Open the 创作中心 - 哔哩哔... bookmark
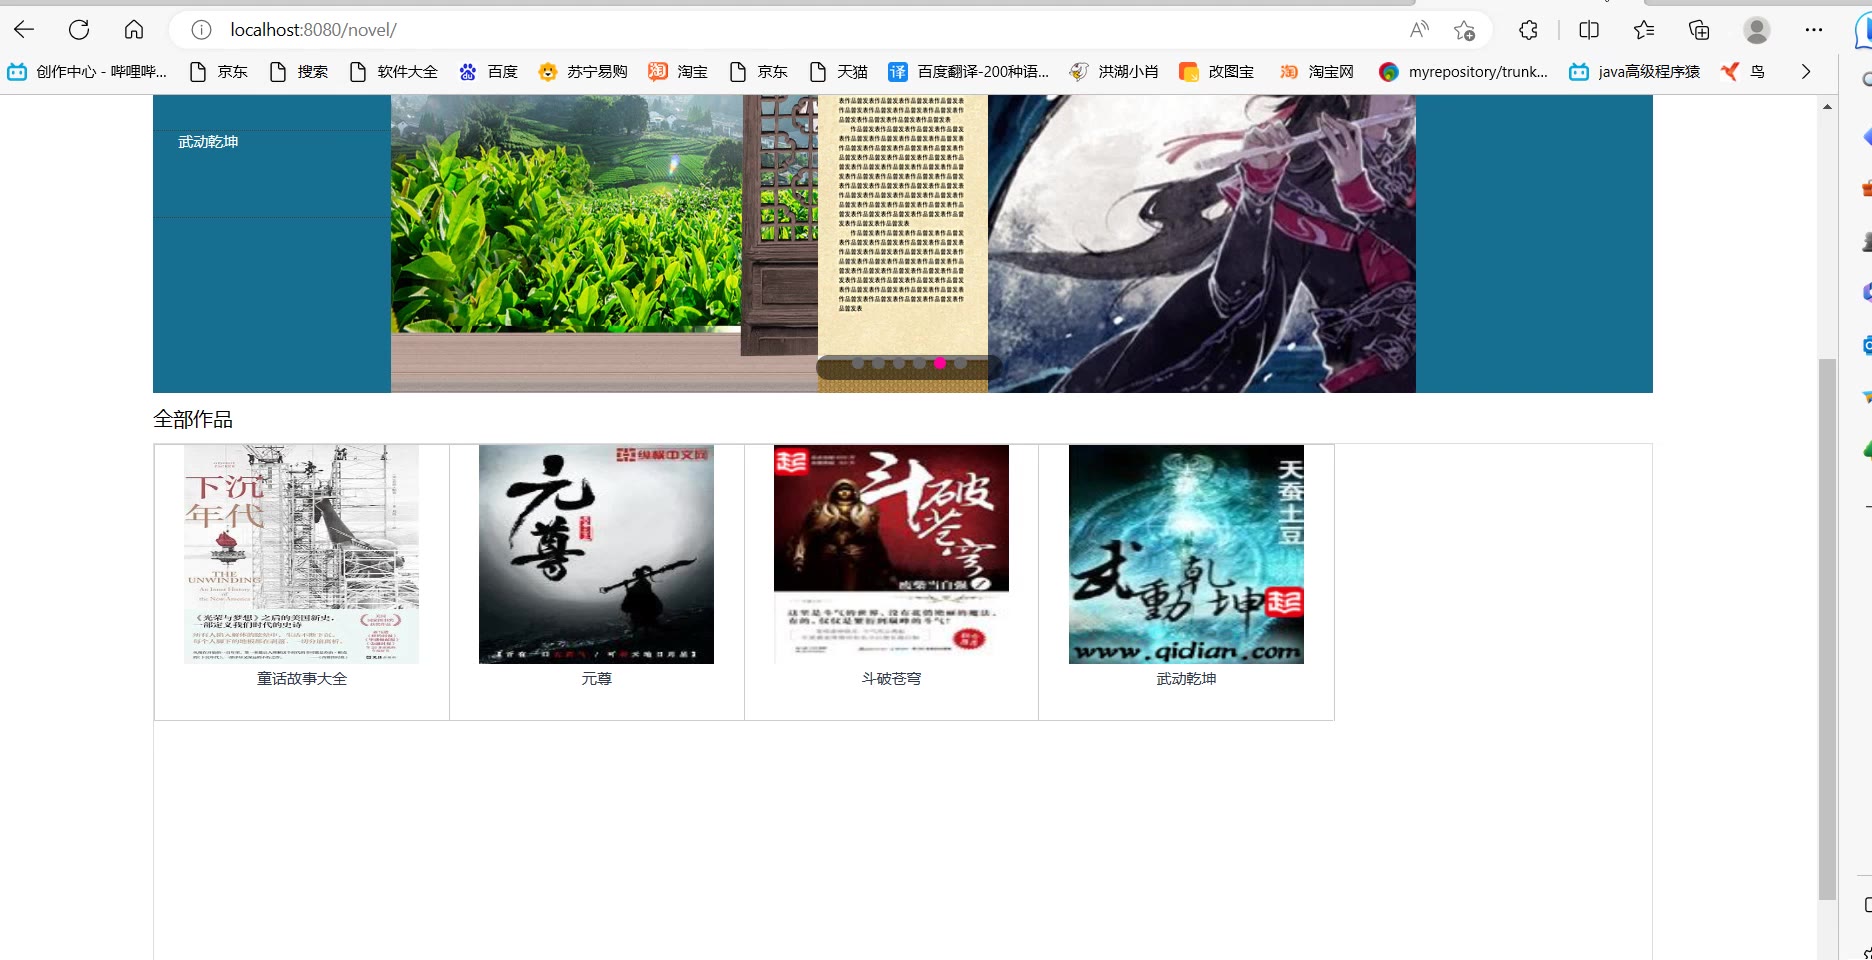Screen dimensions: 1872x960 [x=87, y=72]
